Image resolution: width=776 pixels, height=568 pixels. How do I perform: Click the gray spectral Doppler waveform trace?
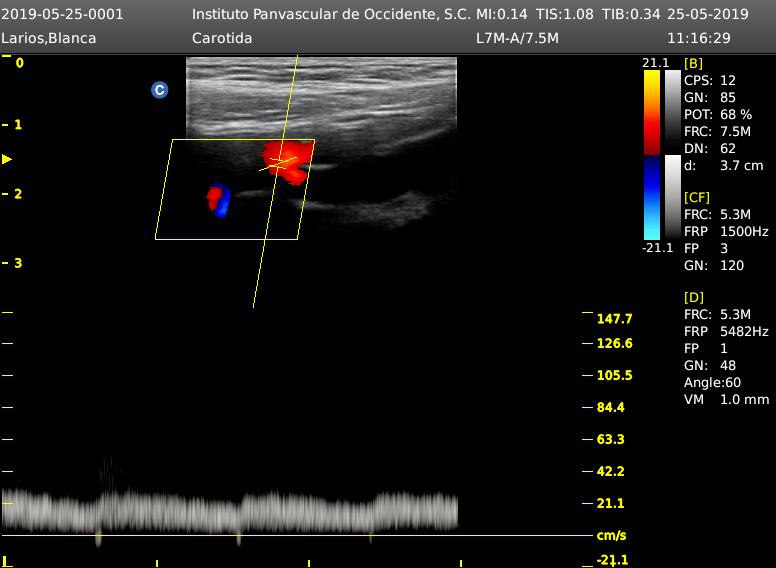tap(230, 512)
